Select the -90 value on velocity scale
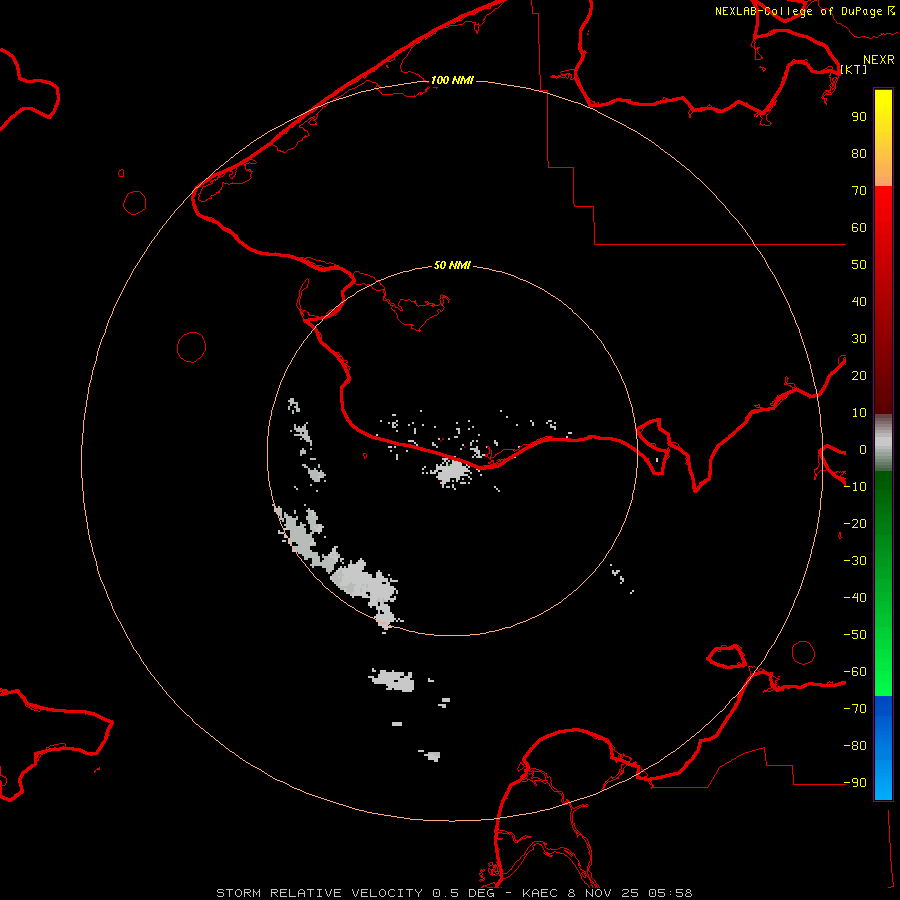900x900 pixels. pos(855,783)
